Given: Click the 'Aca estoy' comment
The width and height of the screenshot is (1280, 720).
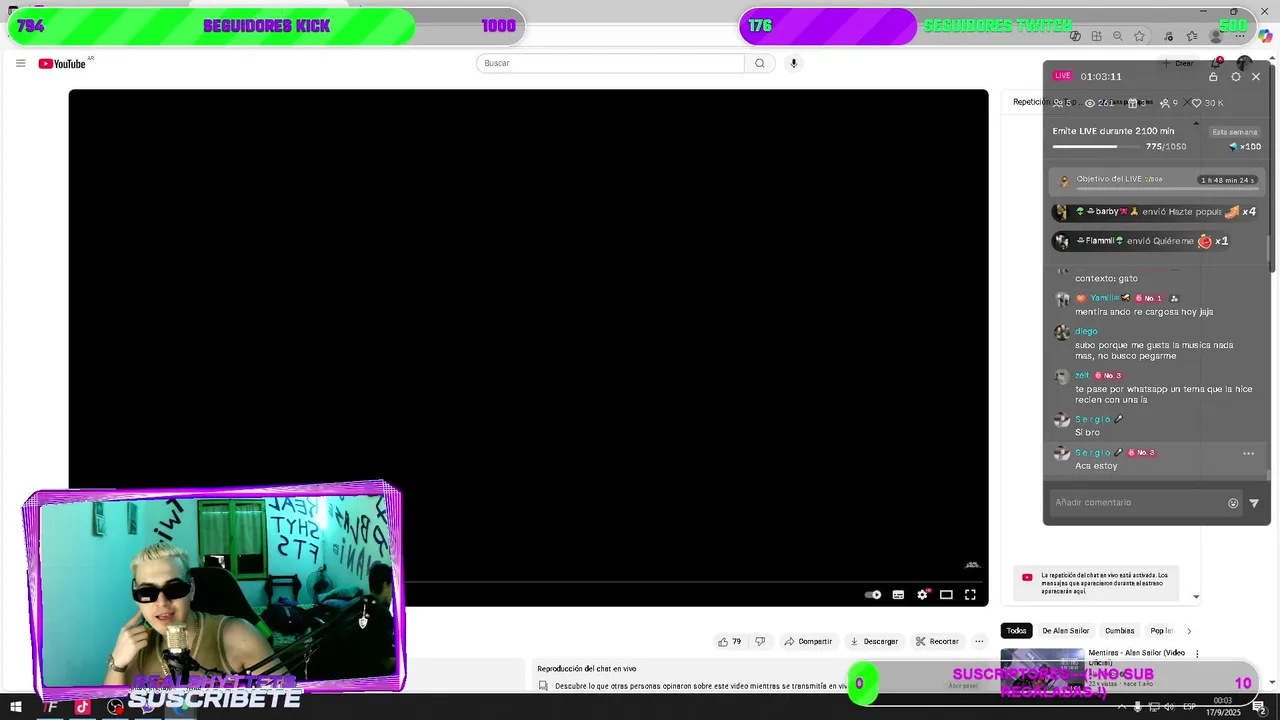Looking at the screenshot, I should [1096, 466].
